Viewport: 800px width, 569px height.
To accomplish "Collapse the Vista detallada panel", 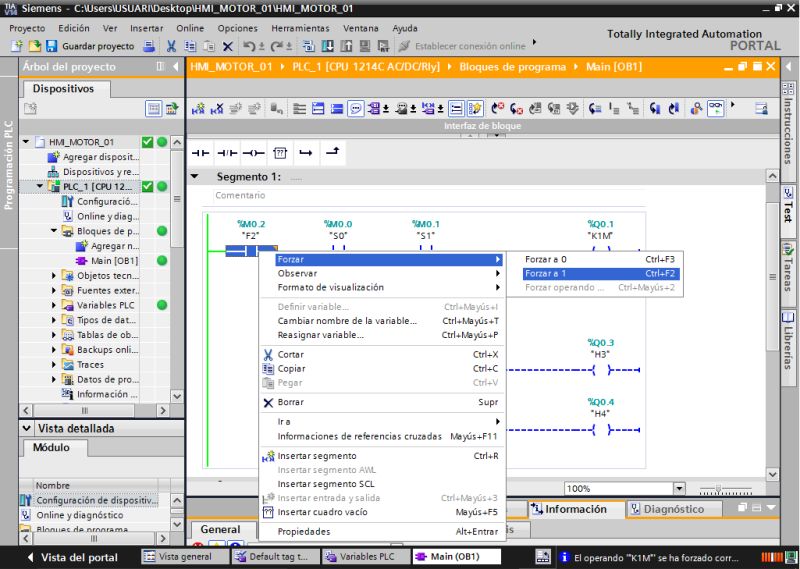I will [x=25, y=428].
